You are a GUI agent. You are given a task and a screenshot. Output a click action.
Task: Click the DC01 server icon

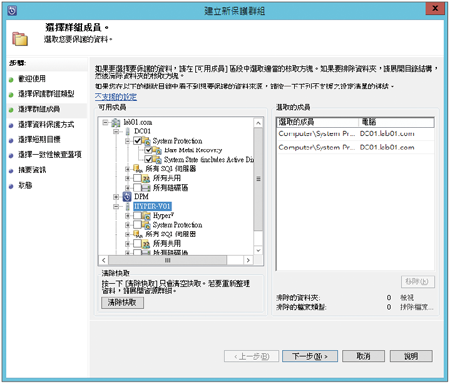[127, 131]
